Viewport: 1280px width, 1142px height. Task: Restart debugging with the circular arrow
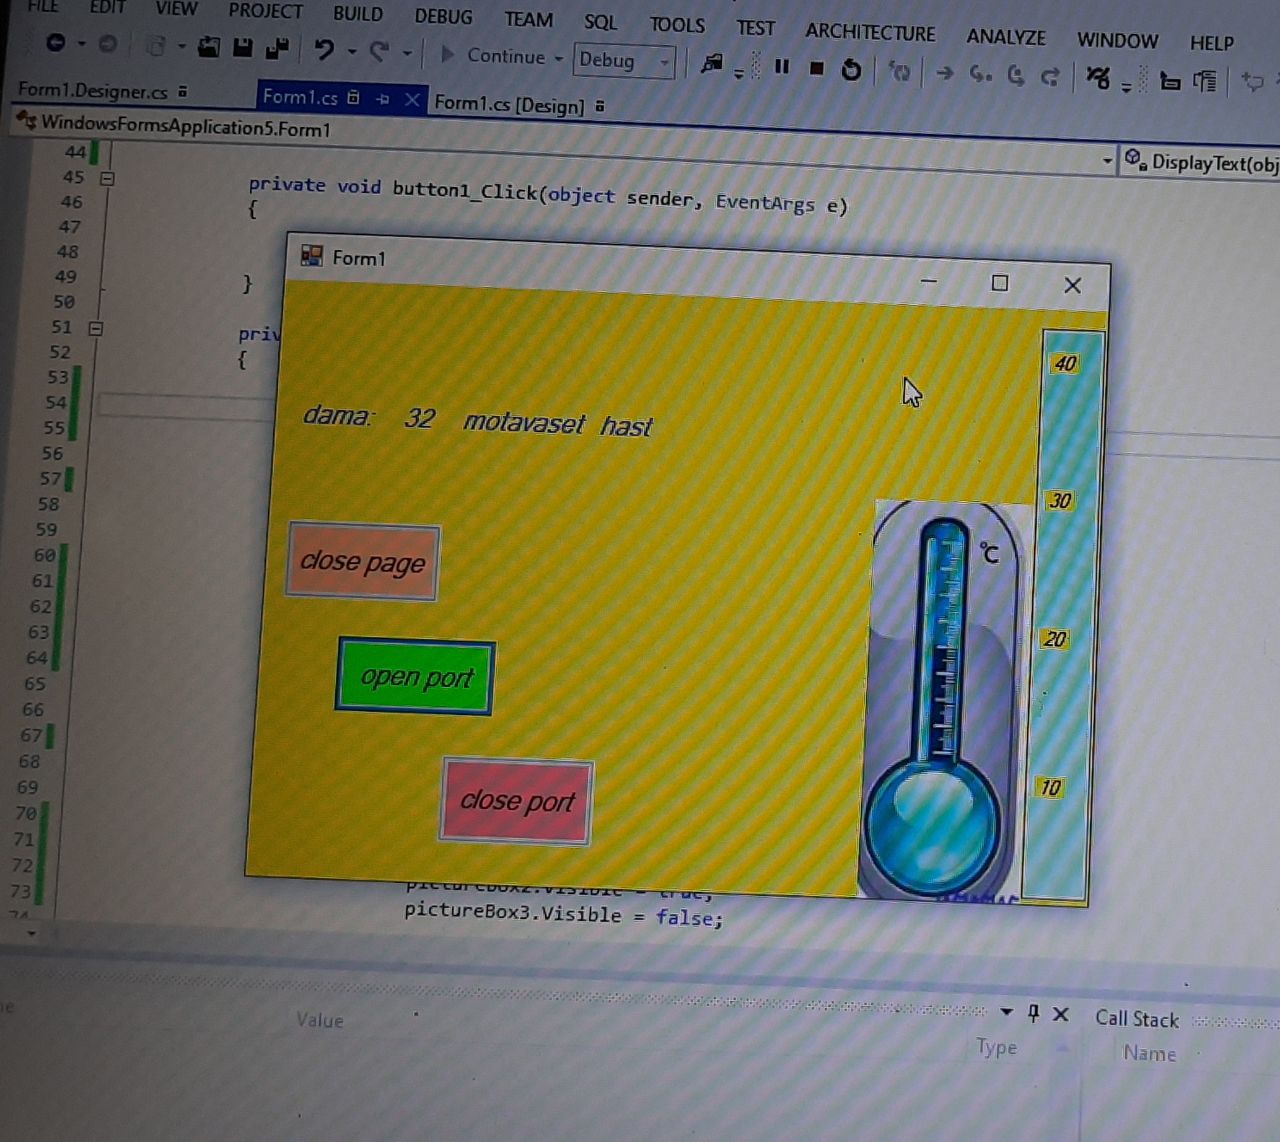tap(851, 69)
